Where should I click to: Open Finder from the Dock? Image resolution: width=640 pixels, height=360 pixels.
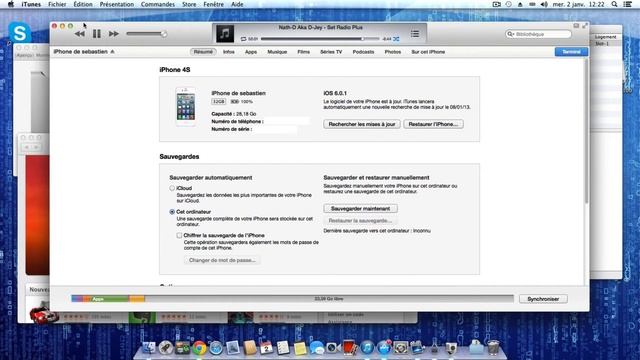pyautogui.click(x=149, y=348)
